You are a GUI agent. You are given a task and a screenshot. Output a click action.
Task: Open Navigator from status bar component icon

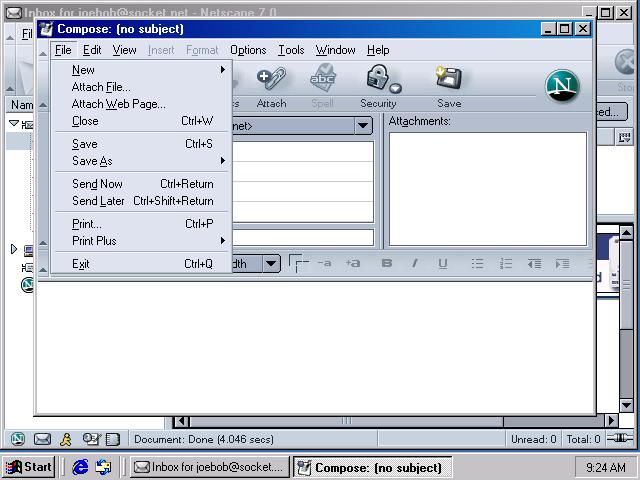[x=18, y=439]
